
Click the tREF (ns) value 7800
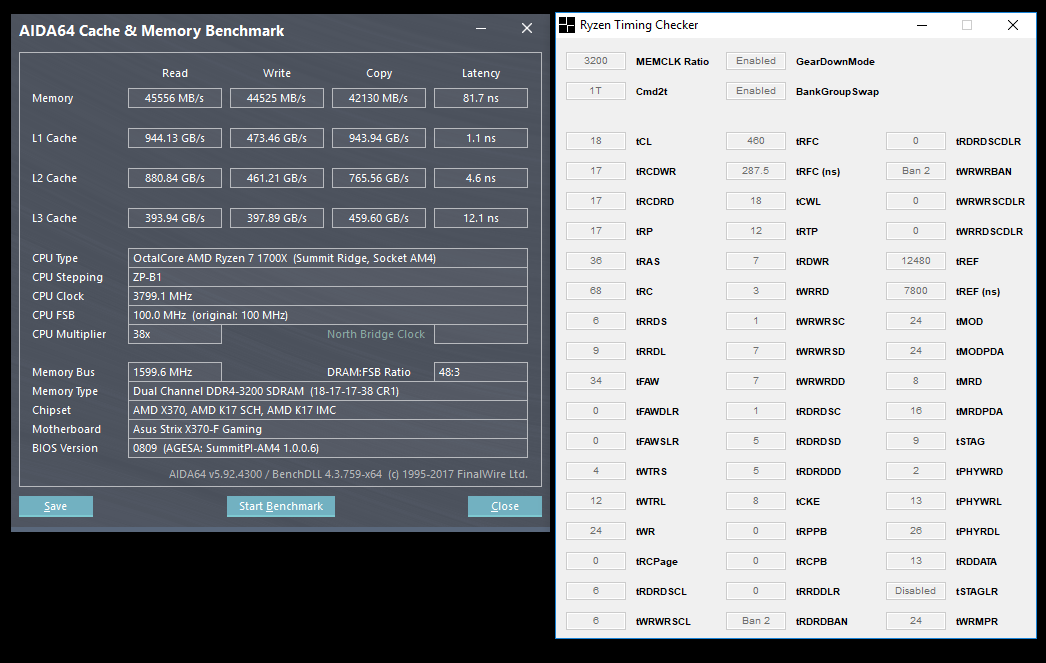tap(916, 291)
